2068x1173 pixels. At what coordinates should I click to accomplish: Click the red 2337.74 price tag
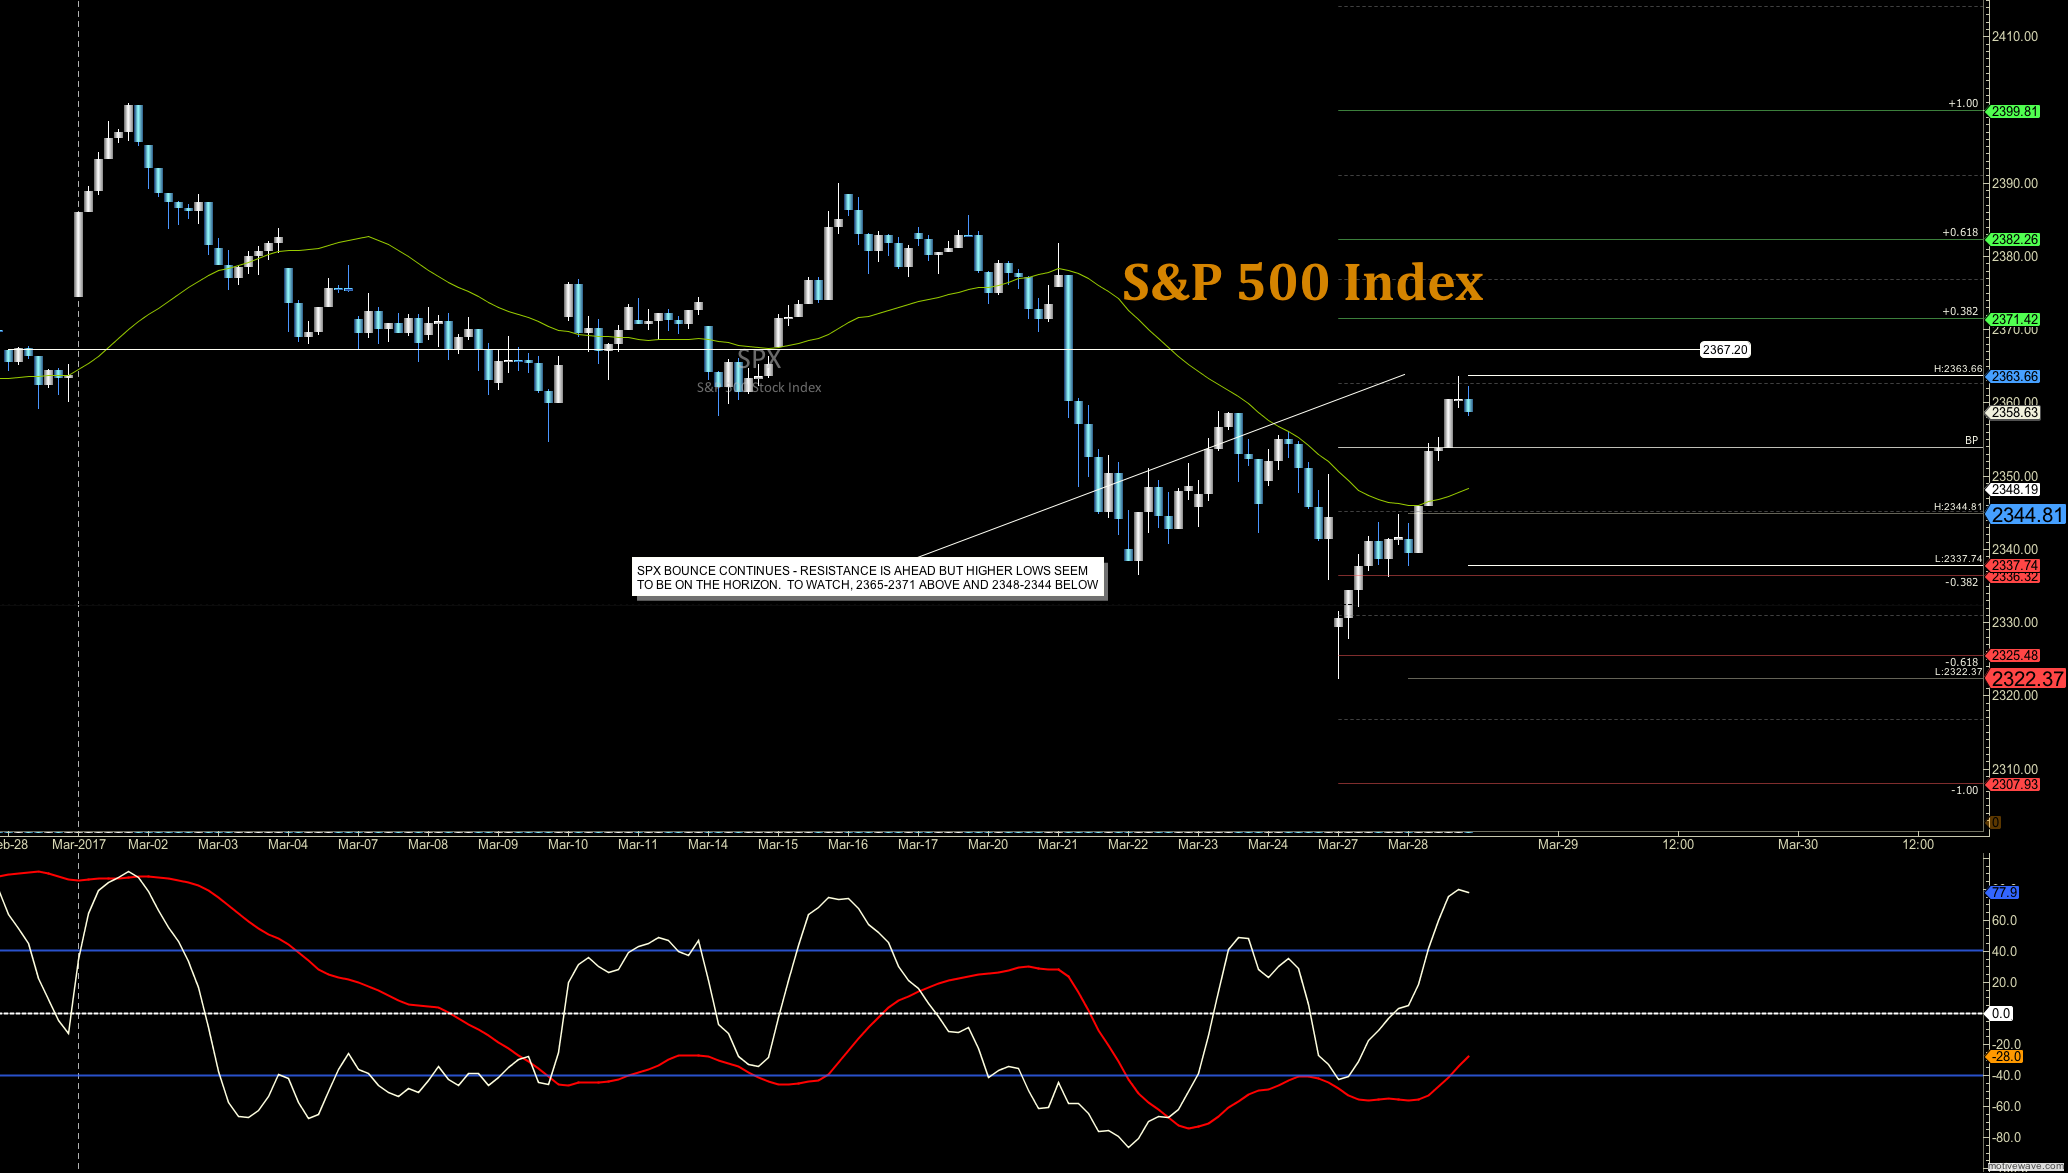coord(2014,565)
